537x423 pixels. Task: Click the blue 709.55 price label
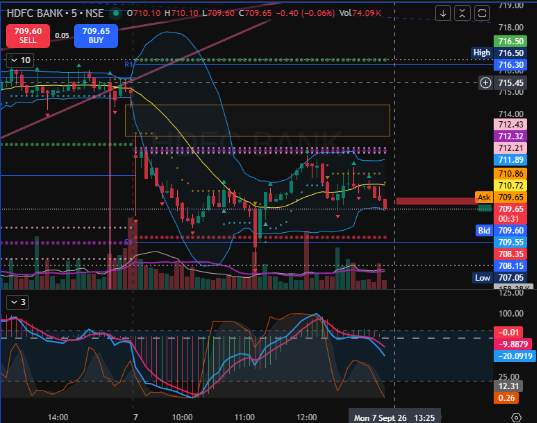pyautogui.click(x=510, y=242)
